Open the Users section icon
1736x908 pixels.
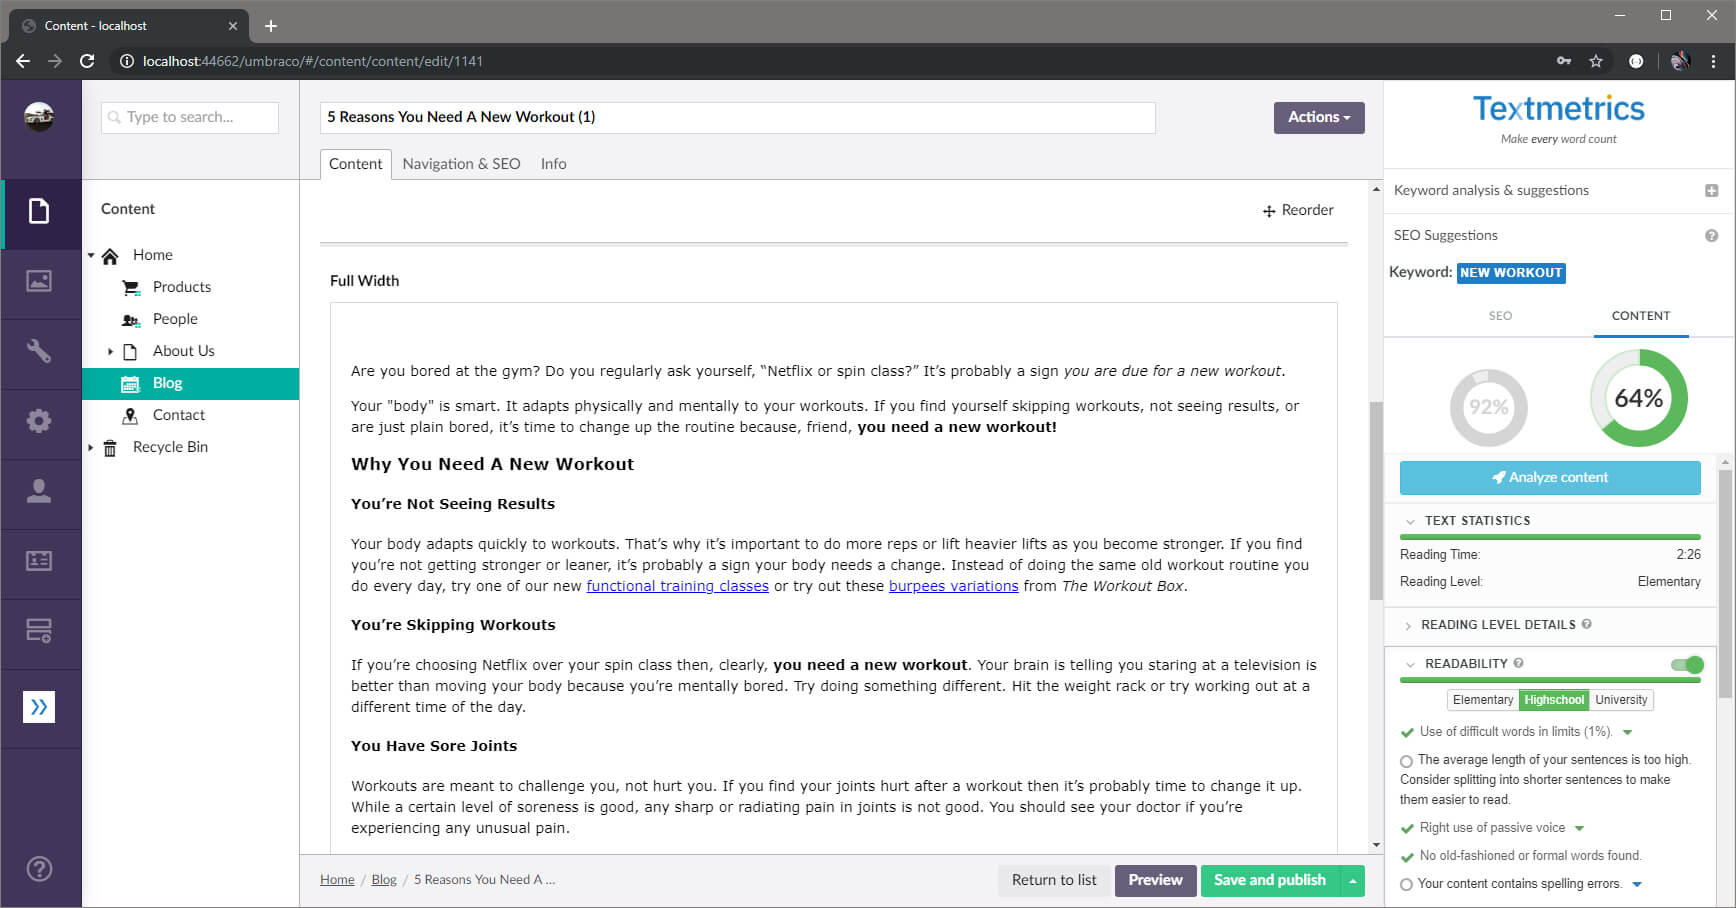pyautogui.click(x=39, y=491)
